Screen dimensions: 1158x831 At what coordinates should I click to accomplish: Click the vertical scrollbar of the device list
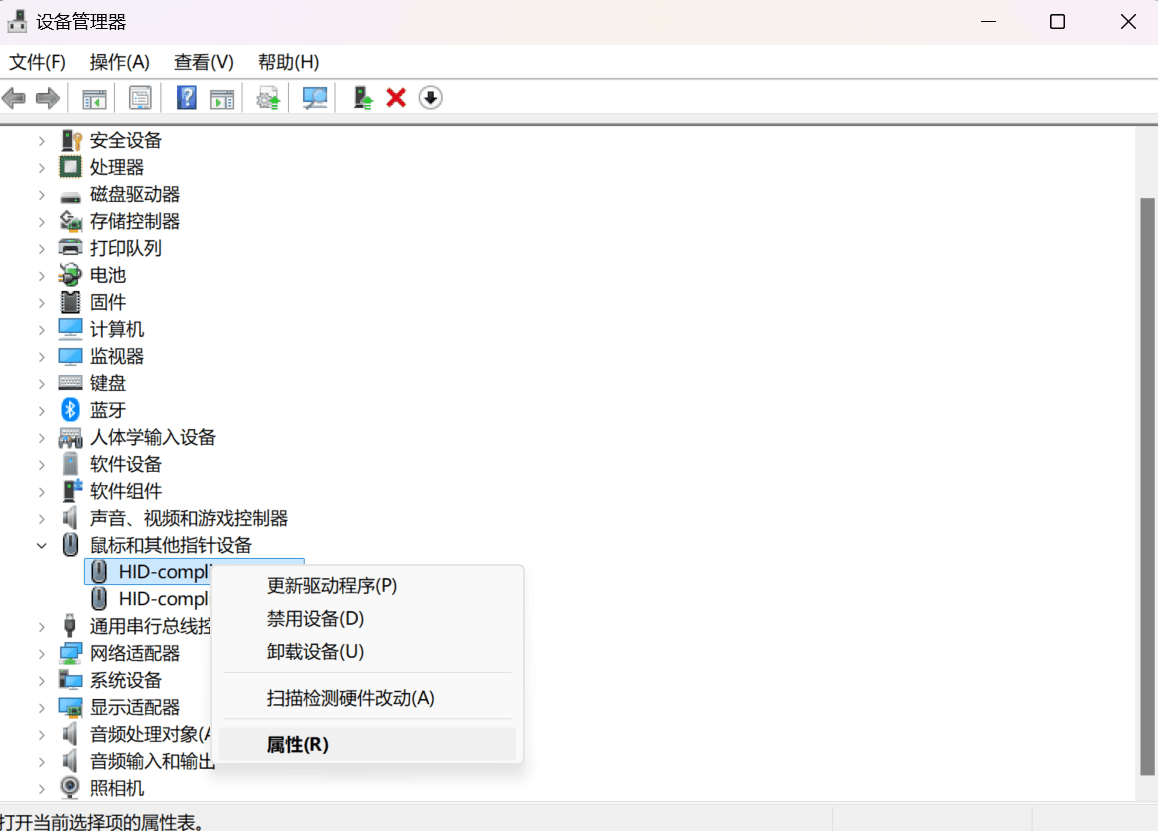pyautogui.click(x=1147, y=480)
